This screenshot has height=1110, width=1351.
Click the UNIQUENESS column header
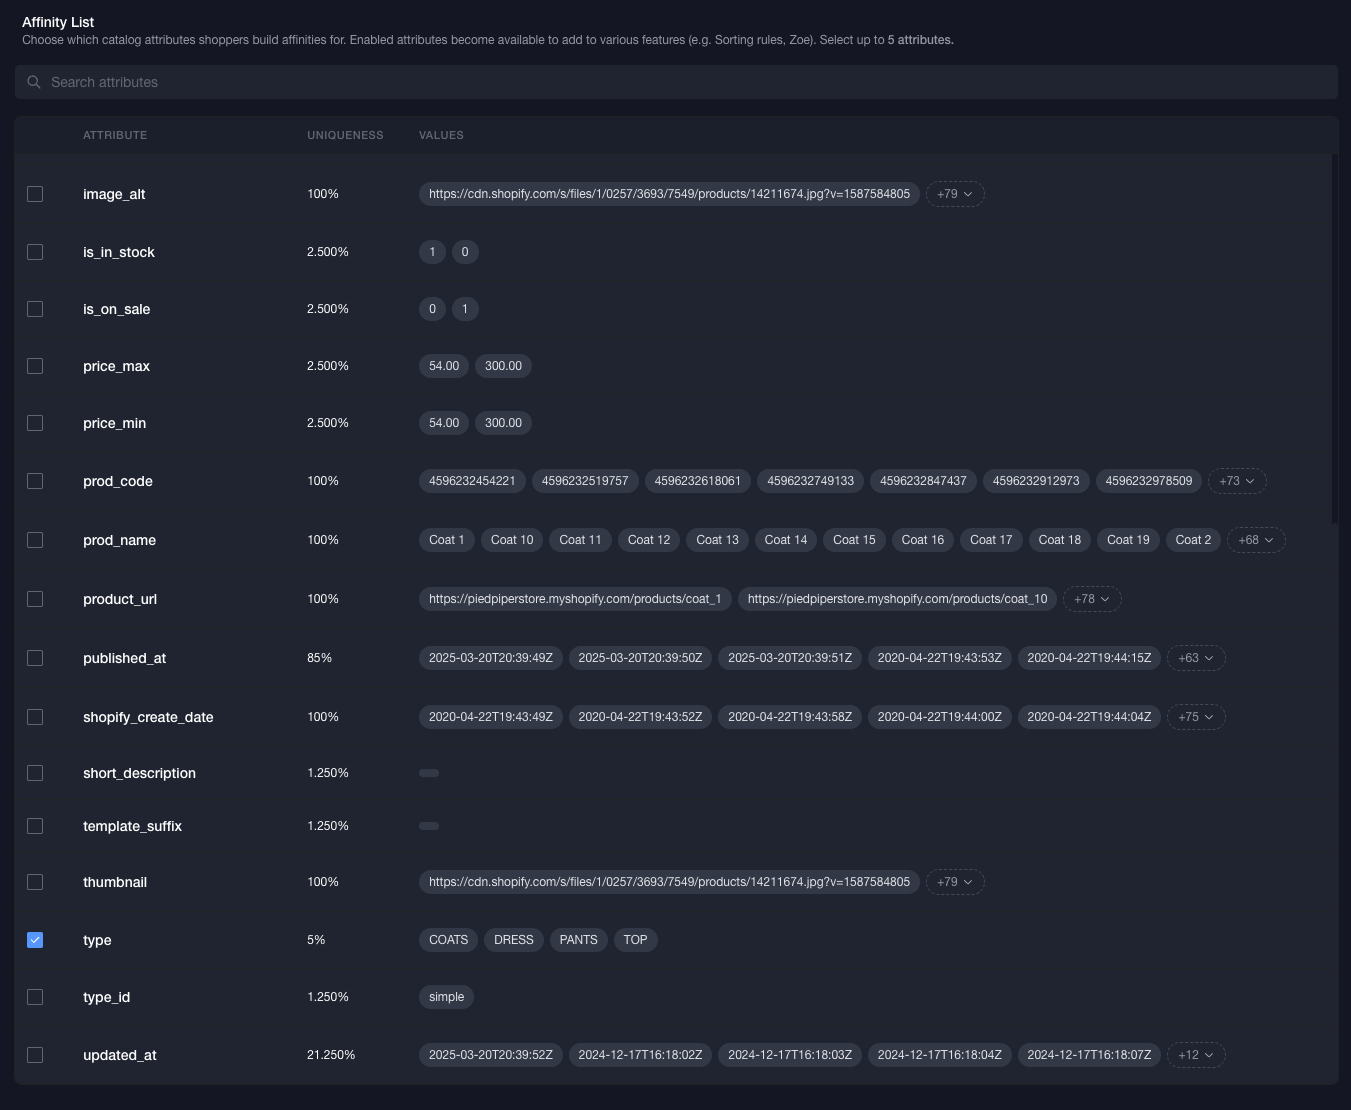(345, 135)
